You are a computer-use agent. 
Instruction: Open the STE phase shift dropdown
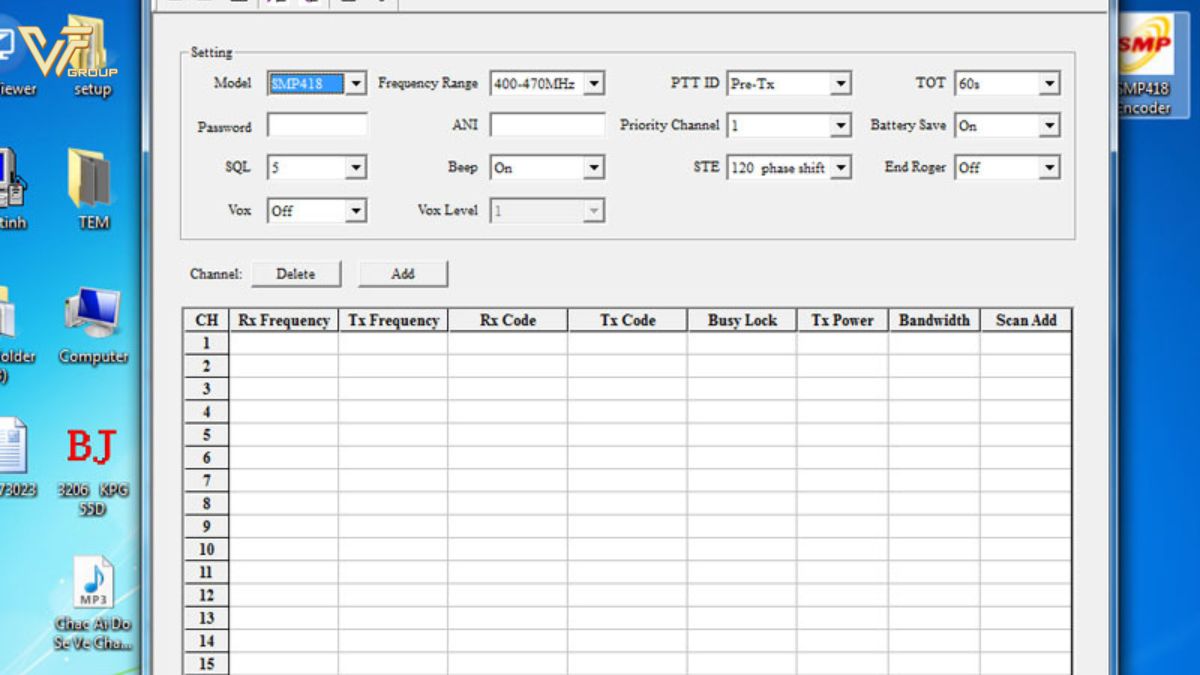(x=840, y=168)
